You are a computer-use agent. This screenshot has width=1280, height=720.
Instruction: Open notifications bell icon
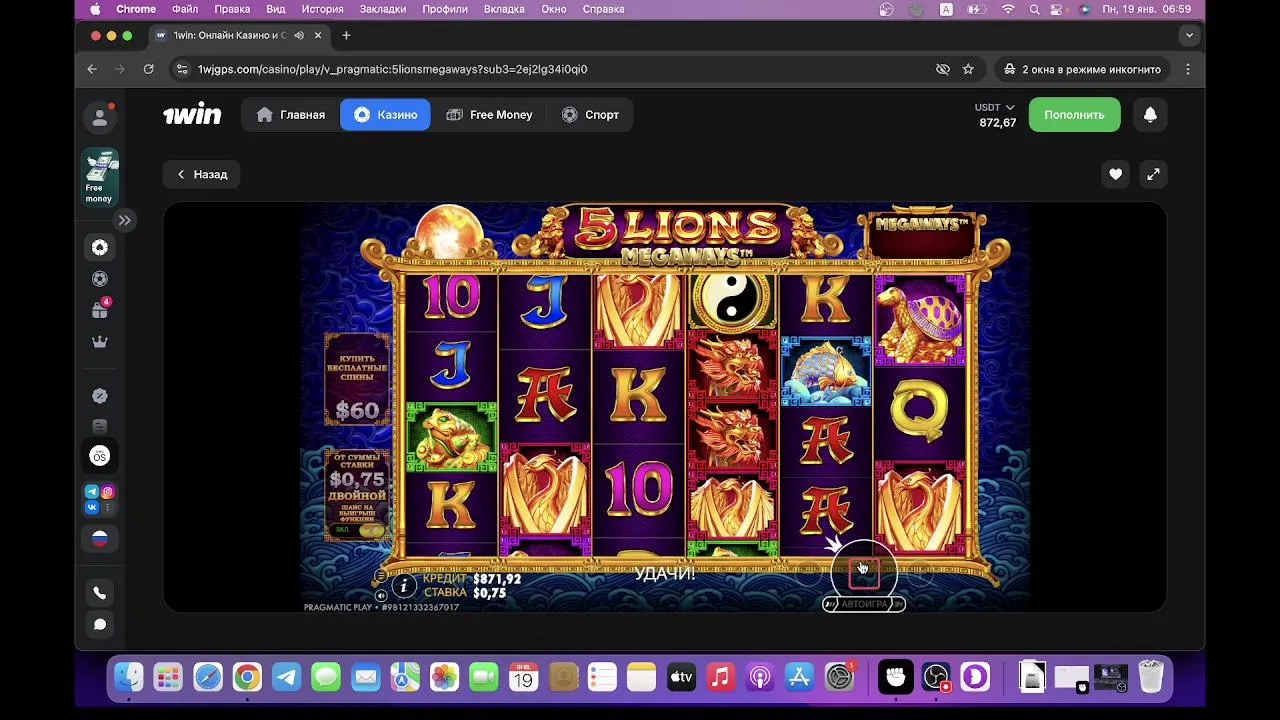coord(1150,115)
